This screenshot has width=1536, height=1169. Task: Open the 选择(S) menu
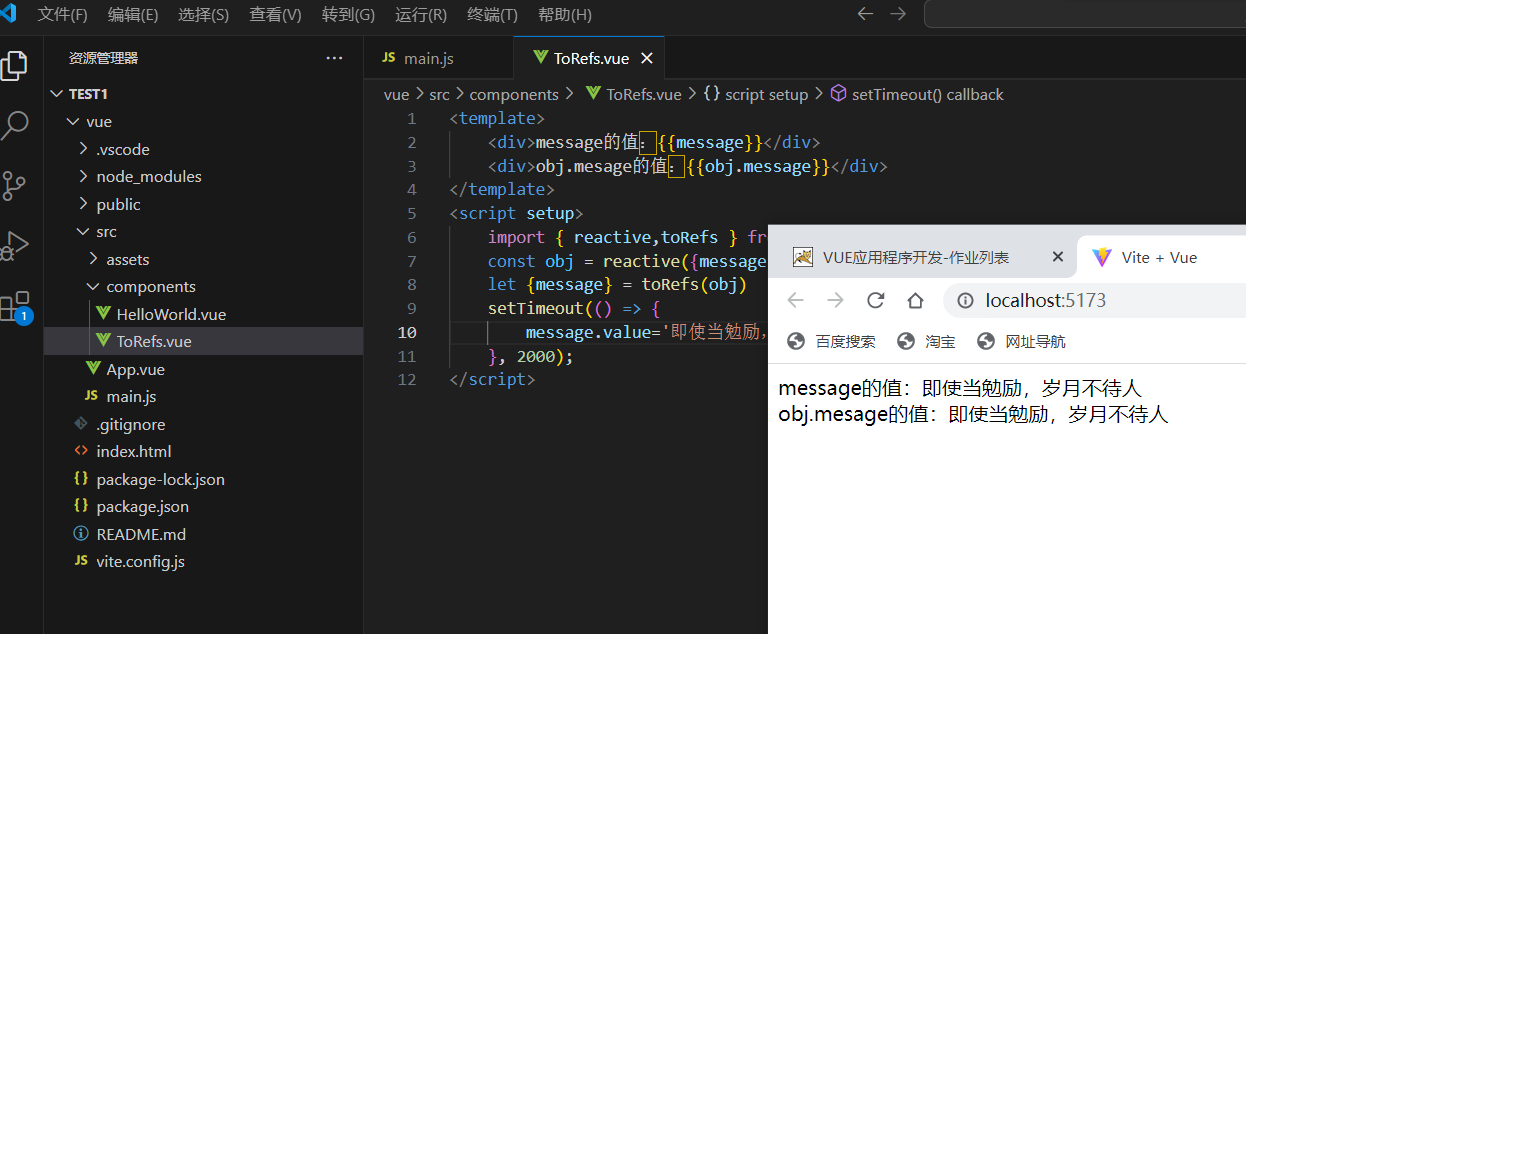[203, 14]
